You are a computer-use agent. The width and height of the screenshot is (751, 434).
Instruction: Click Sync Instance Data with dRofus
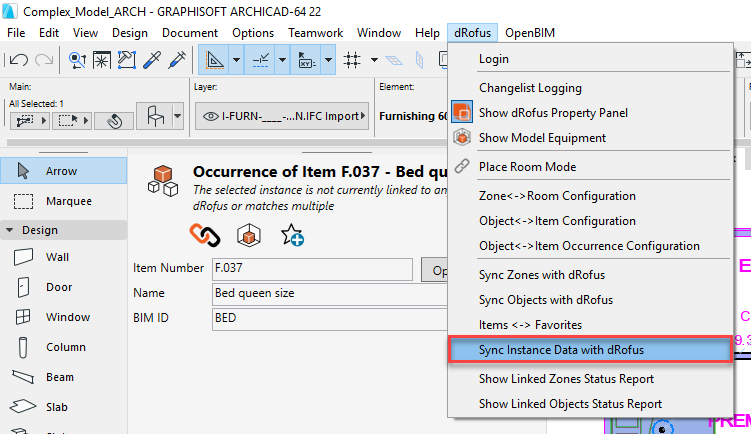[x=561, y=350]
